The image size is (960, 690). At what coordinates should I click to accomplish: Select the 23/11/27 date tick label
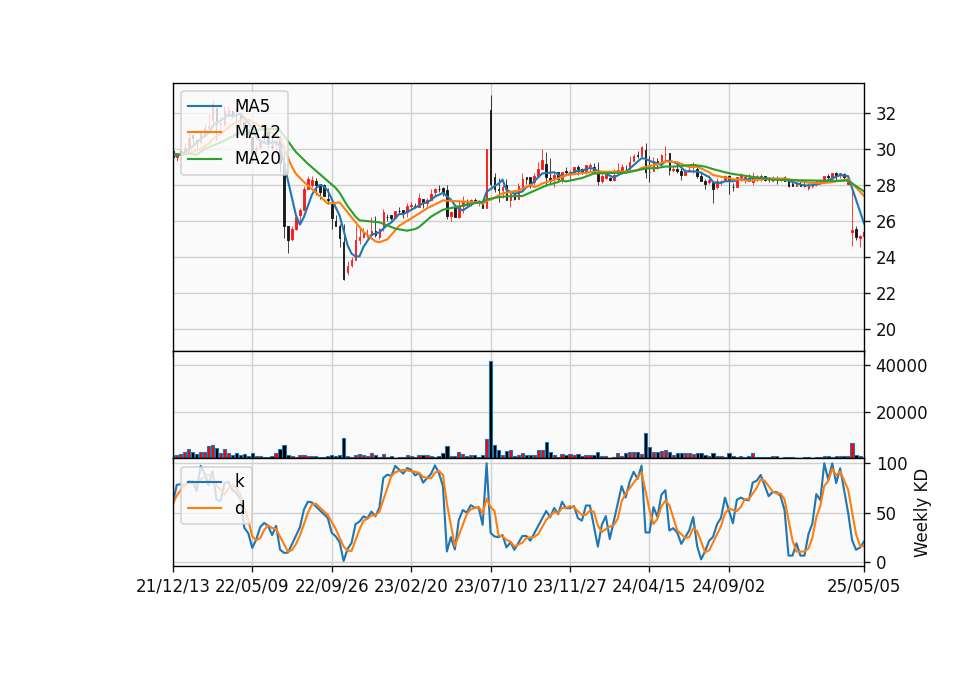(570, 586)
